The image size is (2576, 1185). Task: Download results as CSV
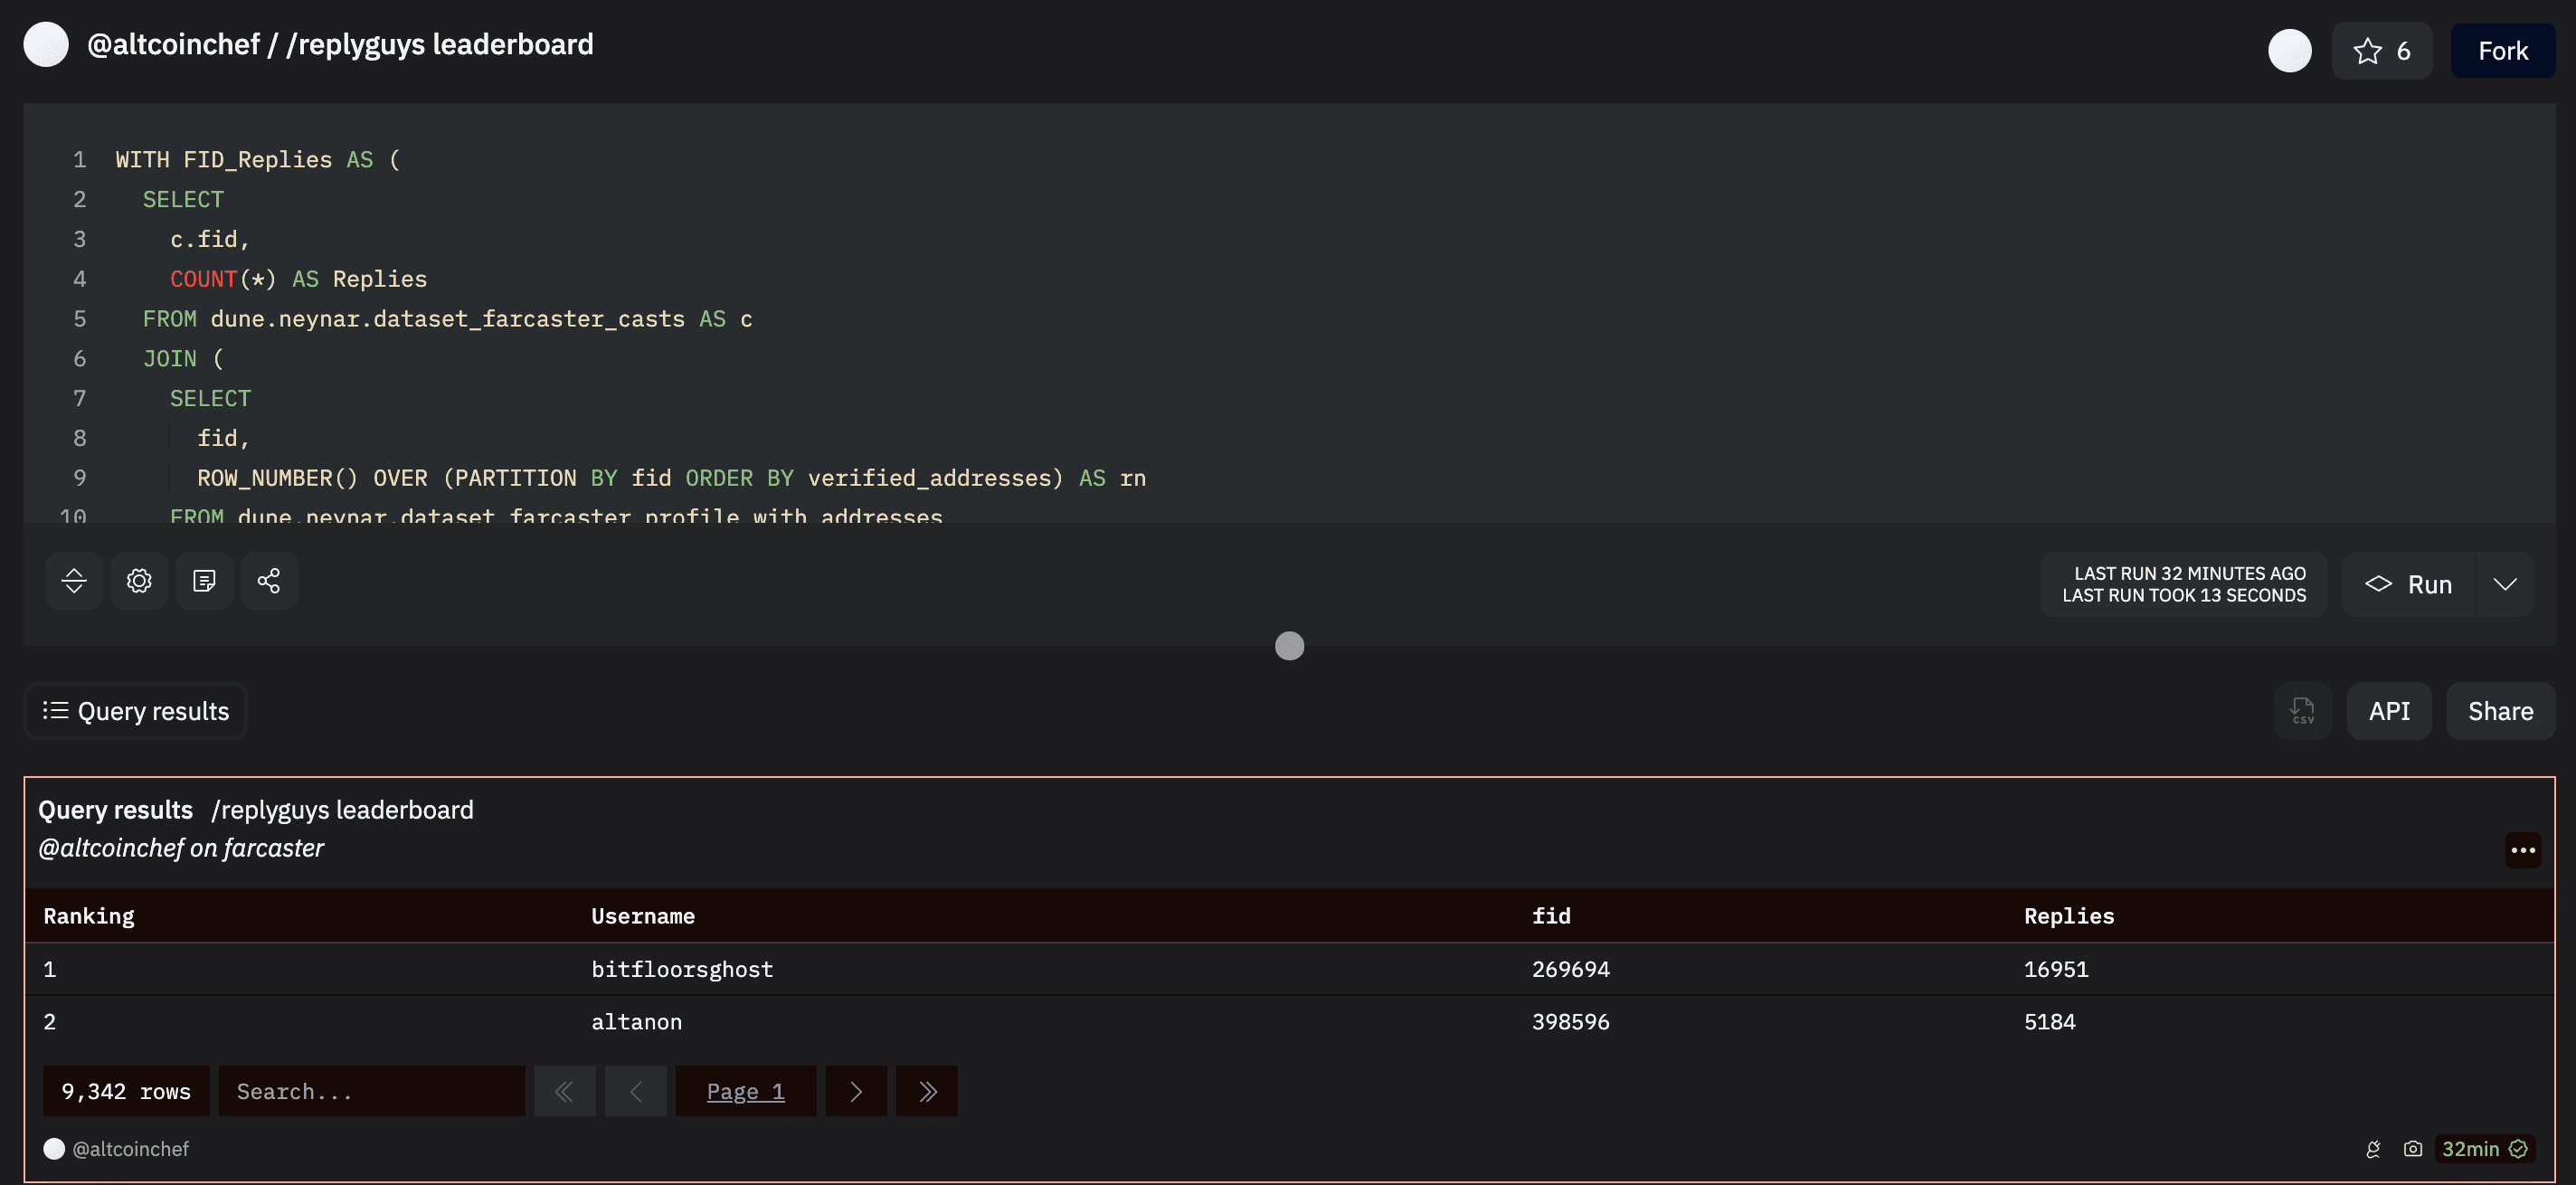tap(2303, 711)
